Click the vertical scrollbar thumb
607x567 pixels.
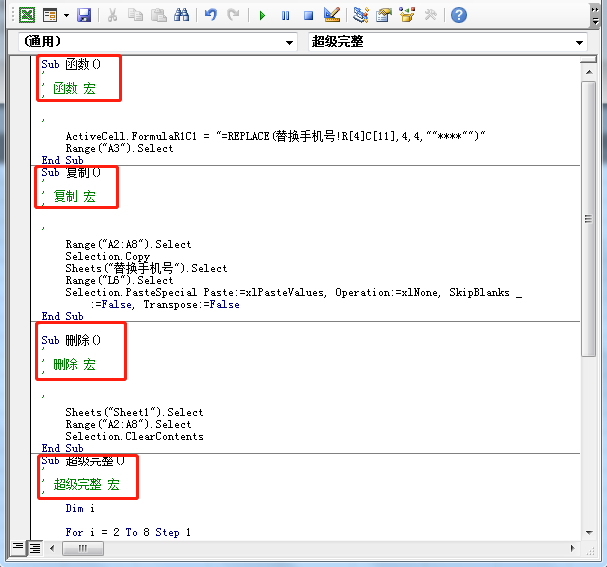[x=588, y=219]
